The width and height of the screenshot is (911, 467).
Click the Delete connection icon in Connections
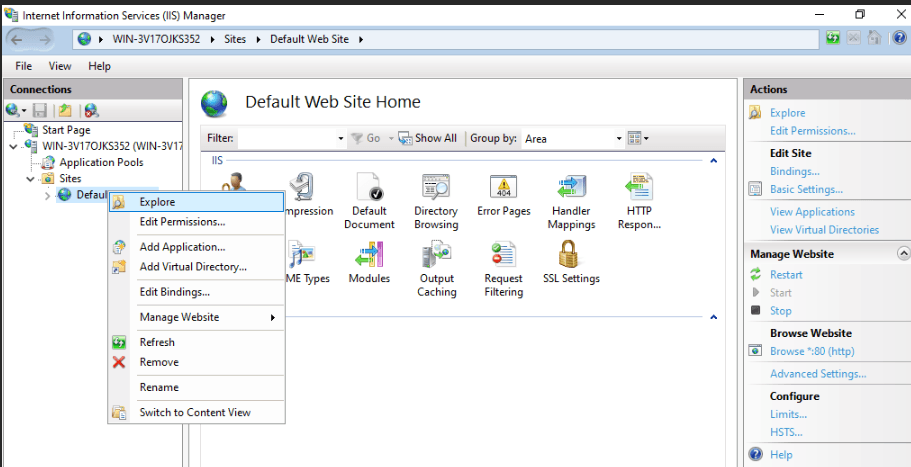(x=91, y=110)
